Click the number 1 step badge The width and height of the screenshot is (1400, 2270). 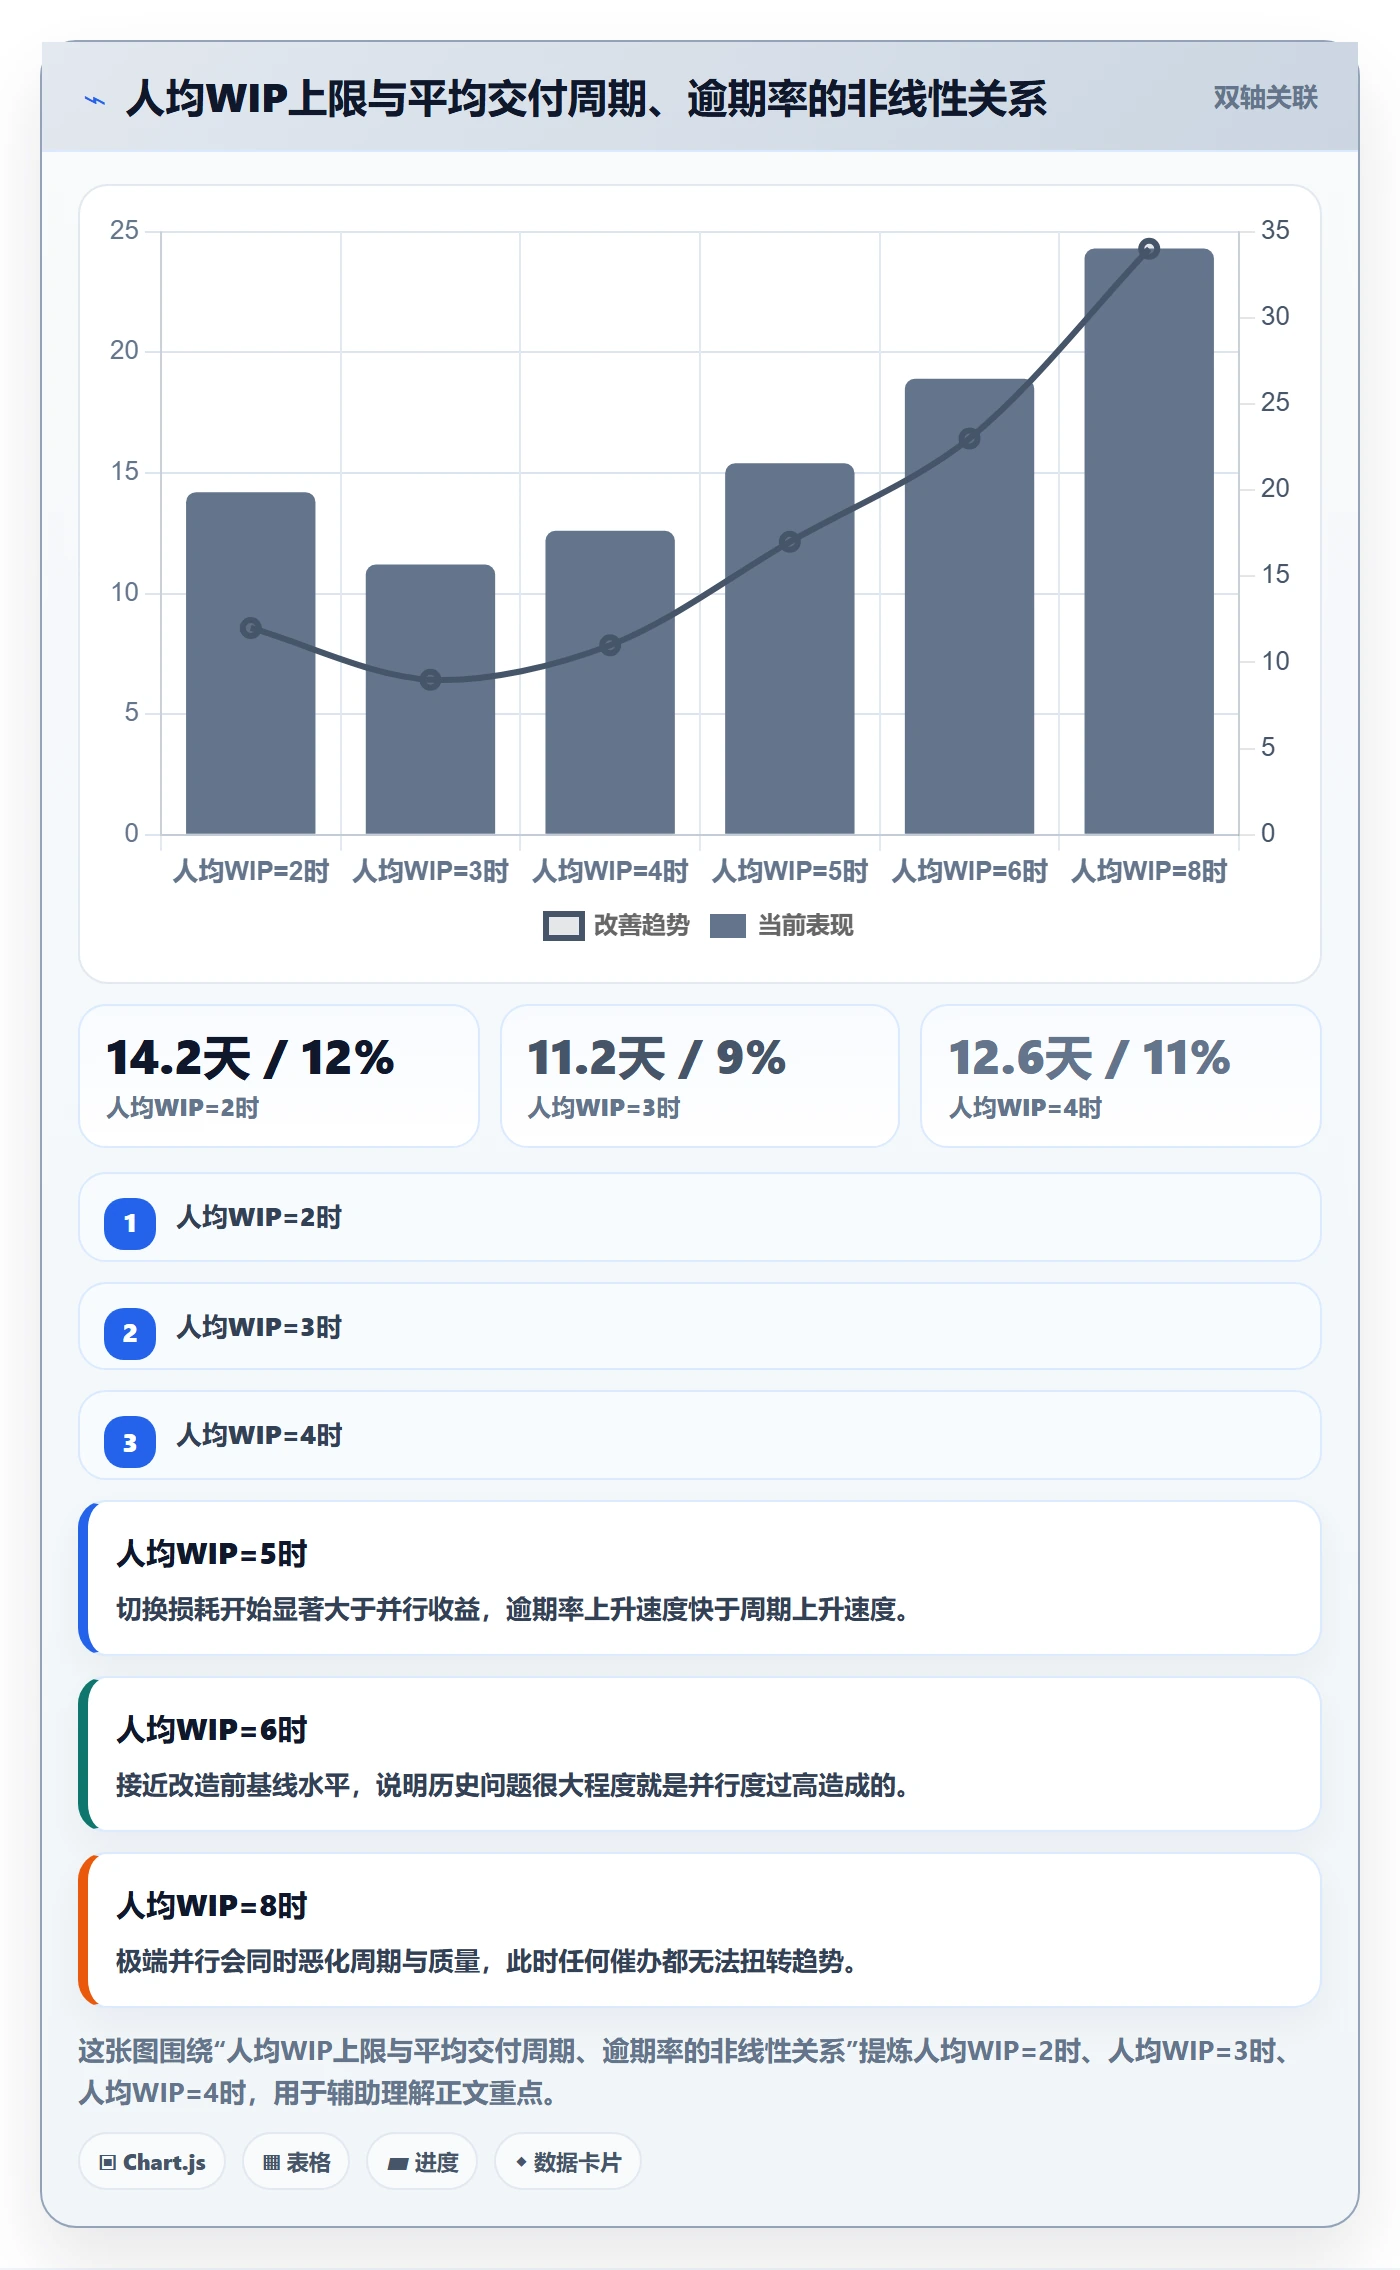pos(130,1223)
